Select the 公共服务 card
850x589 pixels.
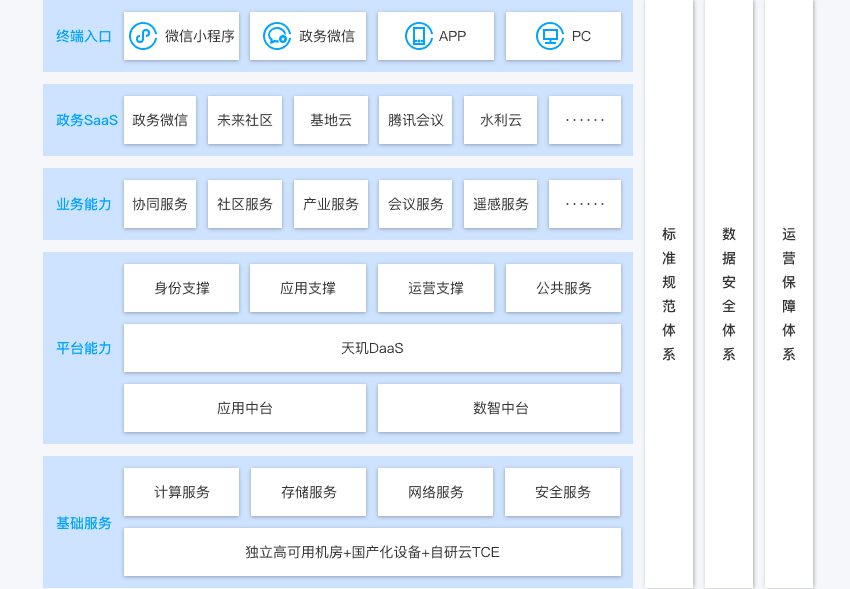[x=563, y=288]
